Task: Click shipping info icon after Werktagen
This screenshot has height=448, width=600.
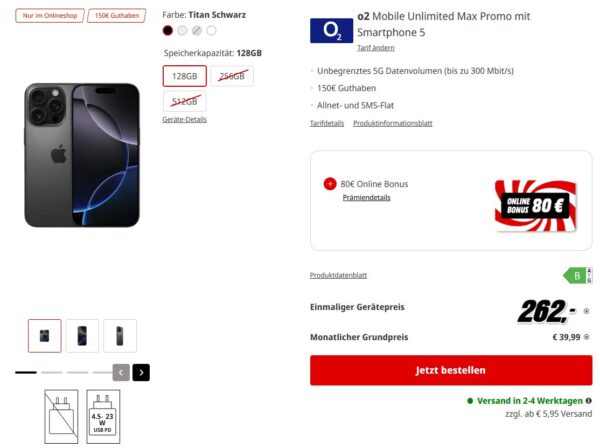Action: tap(589, 401)
